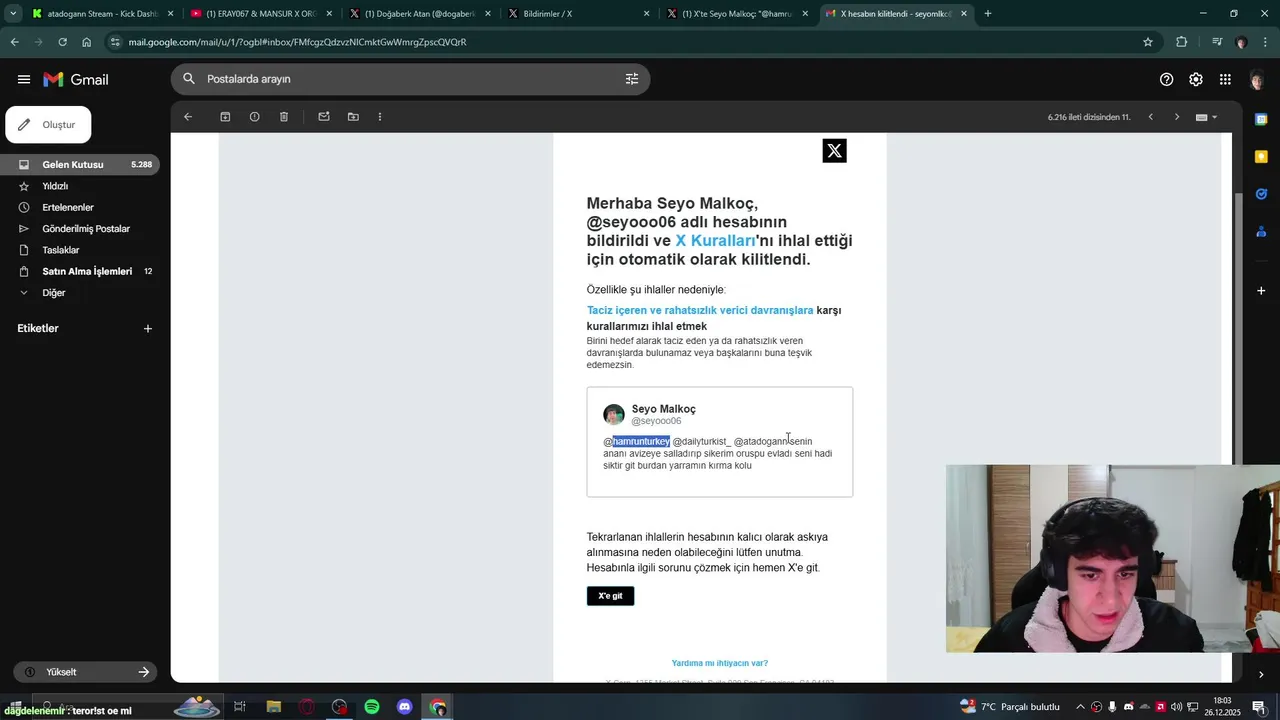
Task: Switch to ERAY067 & MANSUR YouTube tab
Action: point(260,14)
